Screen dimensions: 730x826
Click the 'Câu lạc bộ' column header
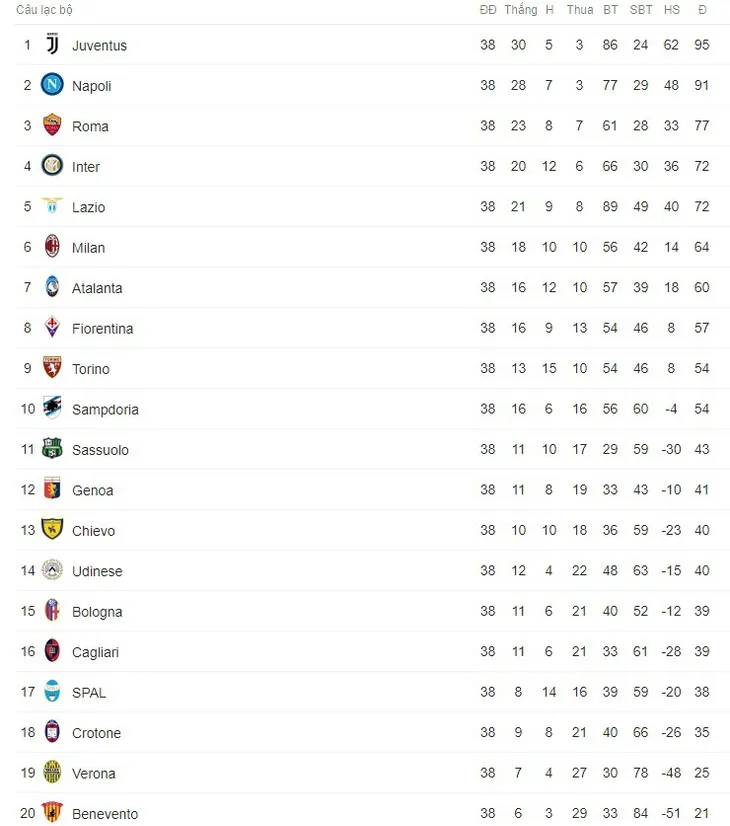[x=44, y=10]
